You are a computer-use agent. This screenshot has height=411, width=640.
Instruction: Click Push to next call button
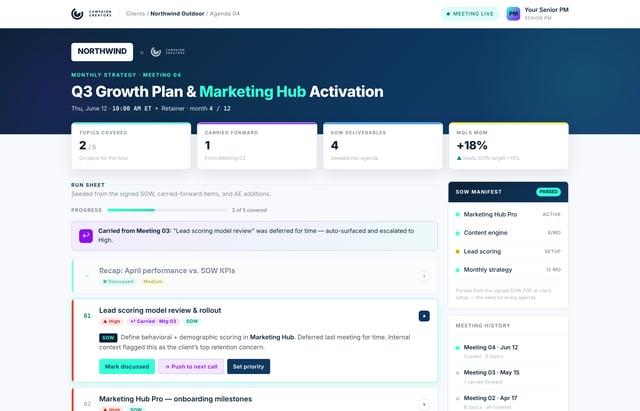pyautogui.click(x=191, y=367)
